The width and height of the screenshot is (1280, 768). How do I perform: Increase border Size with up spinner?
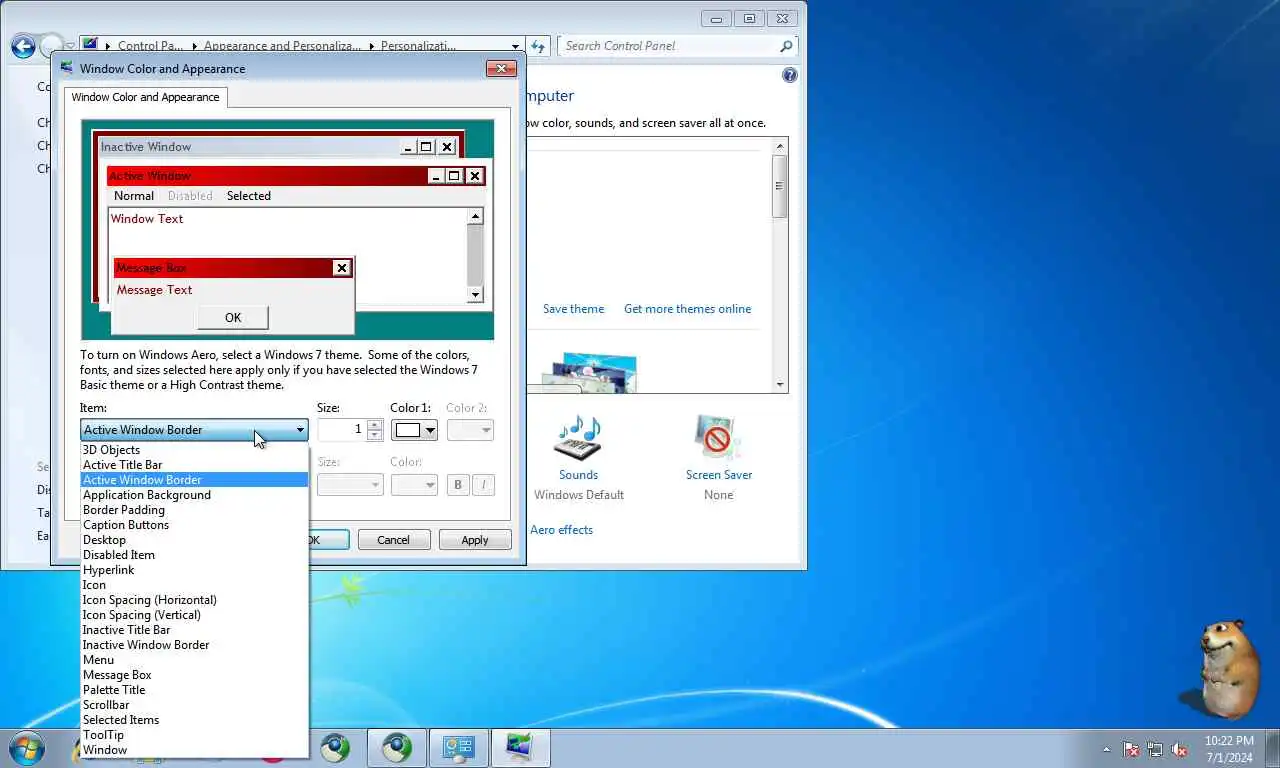[x=374, y=424]
